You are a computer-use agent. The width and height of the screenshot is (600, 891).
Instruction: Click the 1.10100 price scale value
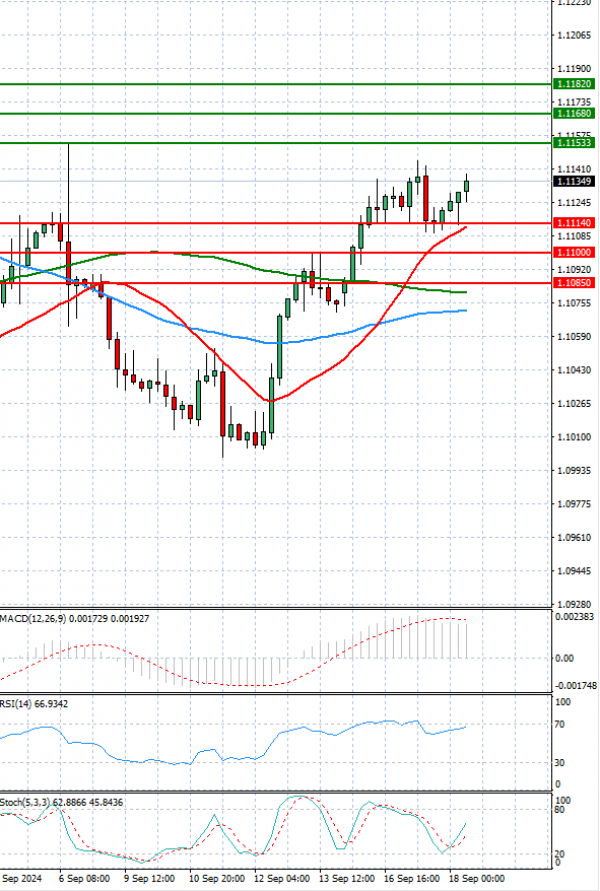point(574,437)
